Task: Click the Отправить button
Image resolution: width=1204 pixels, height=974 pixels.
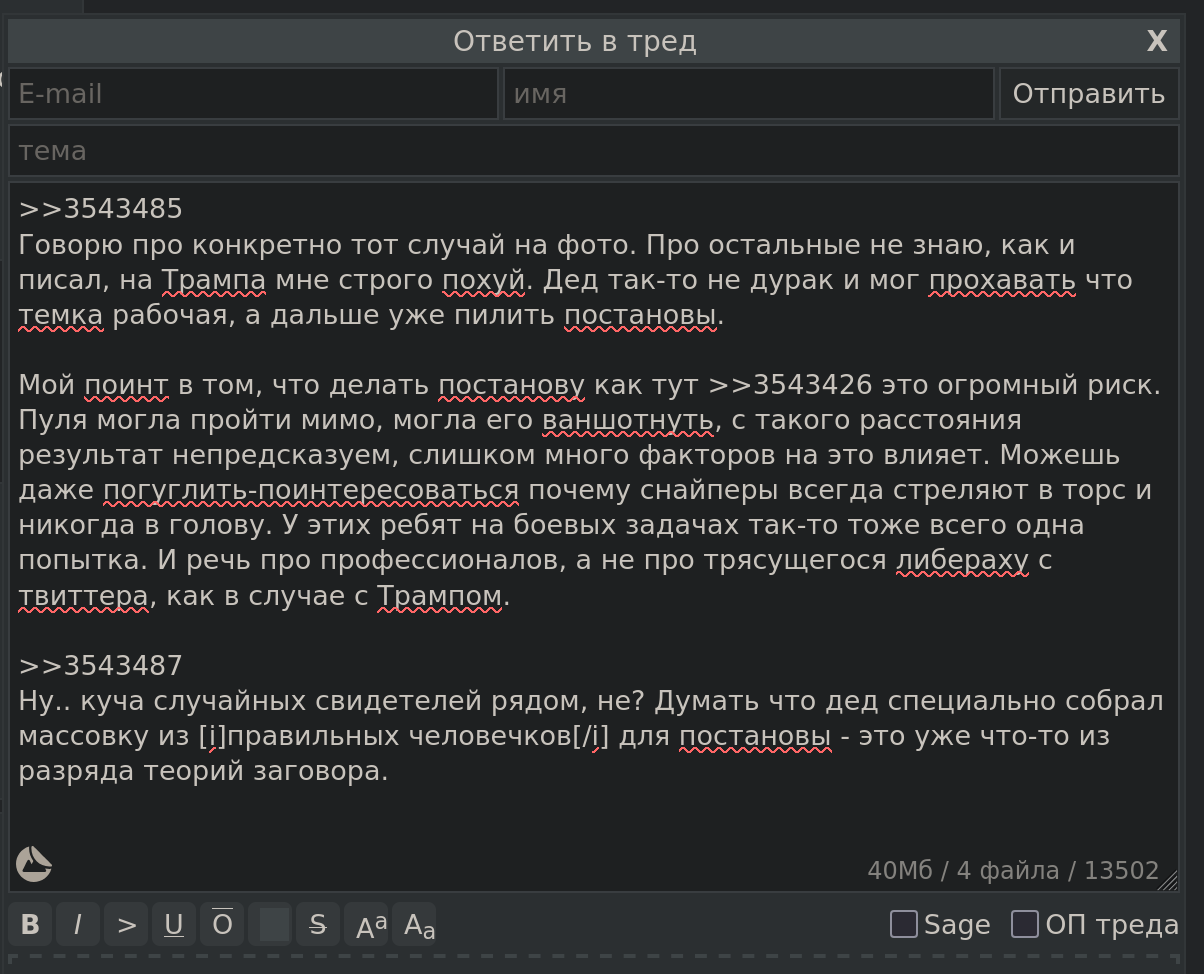Action: (x=1089, y=94)
